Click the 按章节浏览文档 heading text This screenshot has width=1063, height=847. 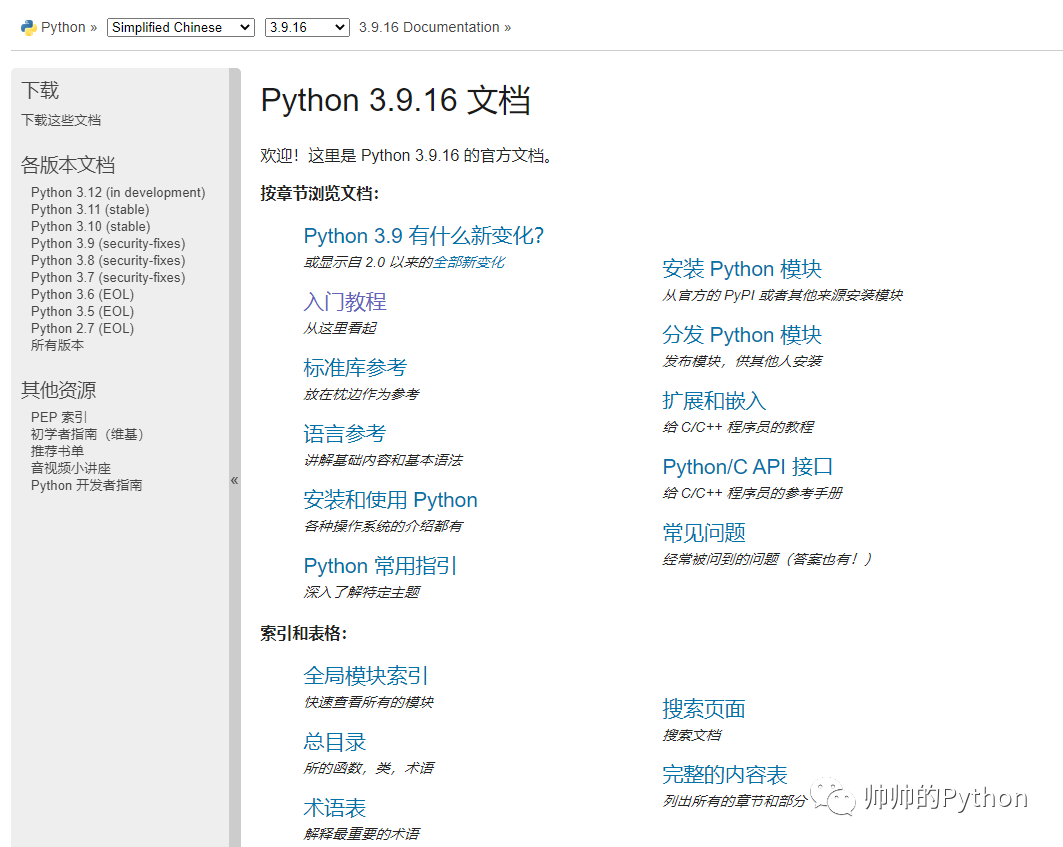319,194
